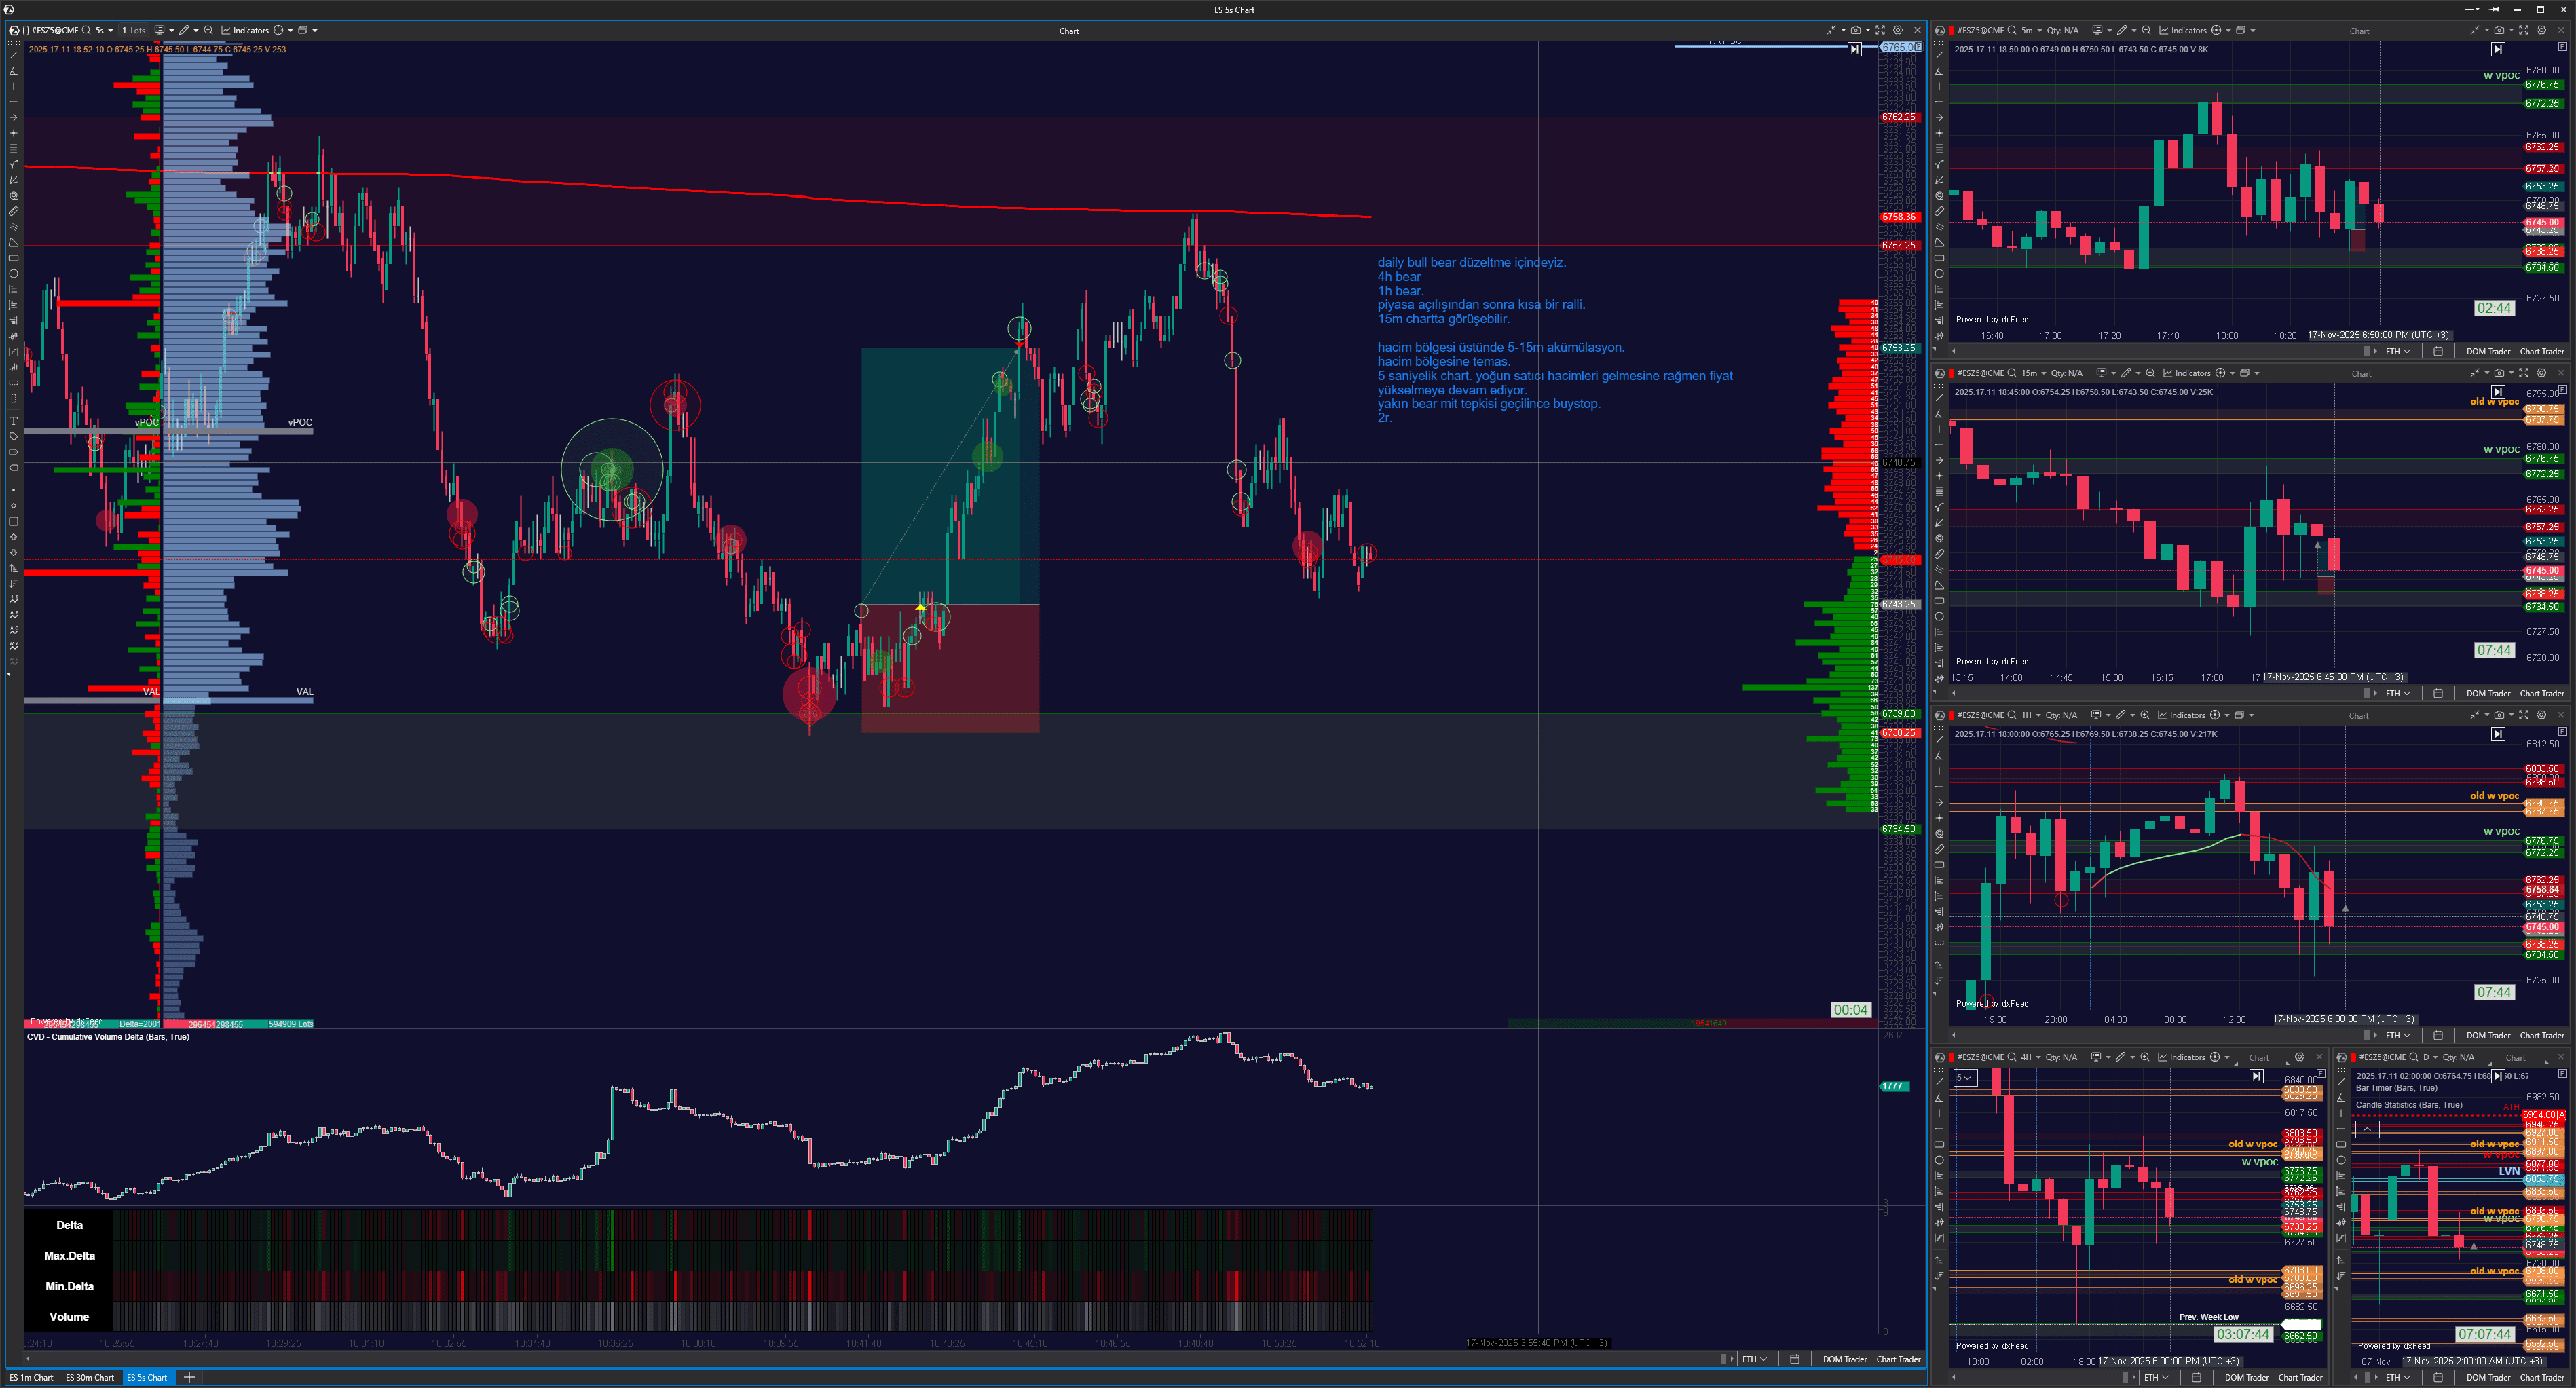The image size is (2576, 1388).
Task: Switch to the ES 1m Chart tab
Action: pyautogui.click(x=31, y=1377)
